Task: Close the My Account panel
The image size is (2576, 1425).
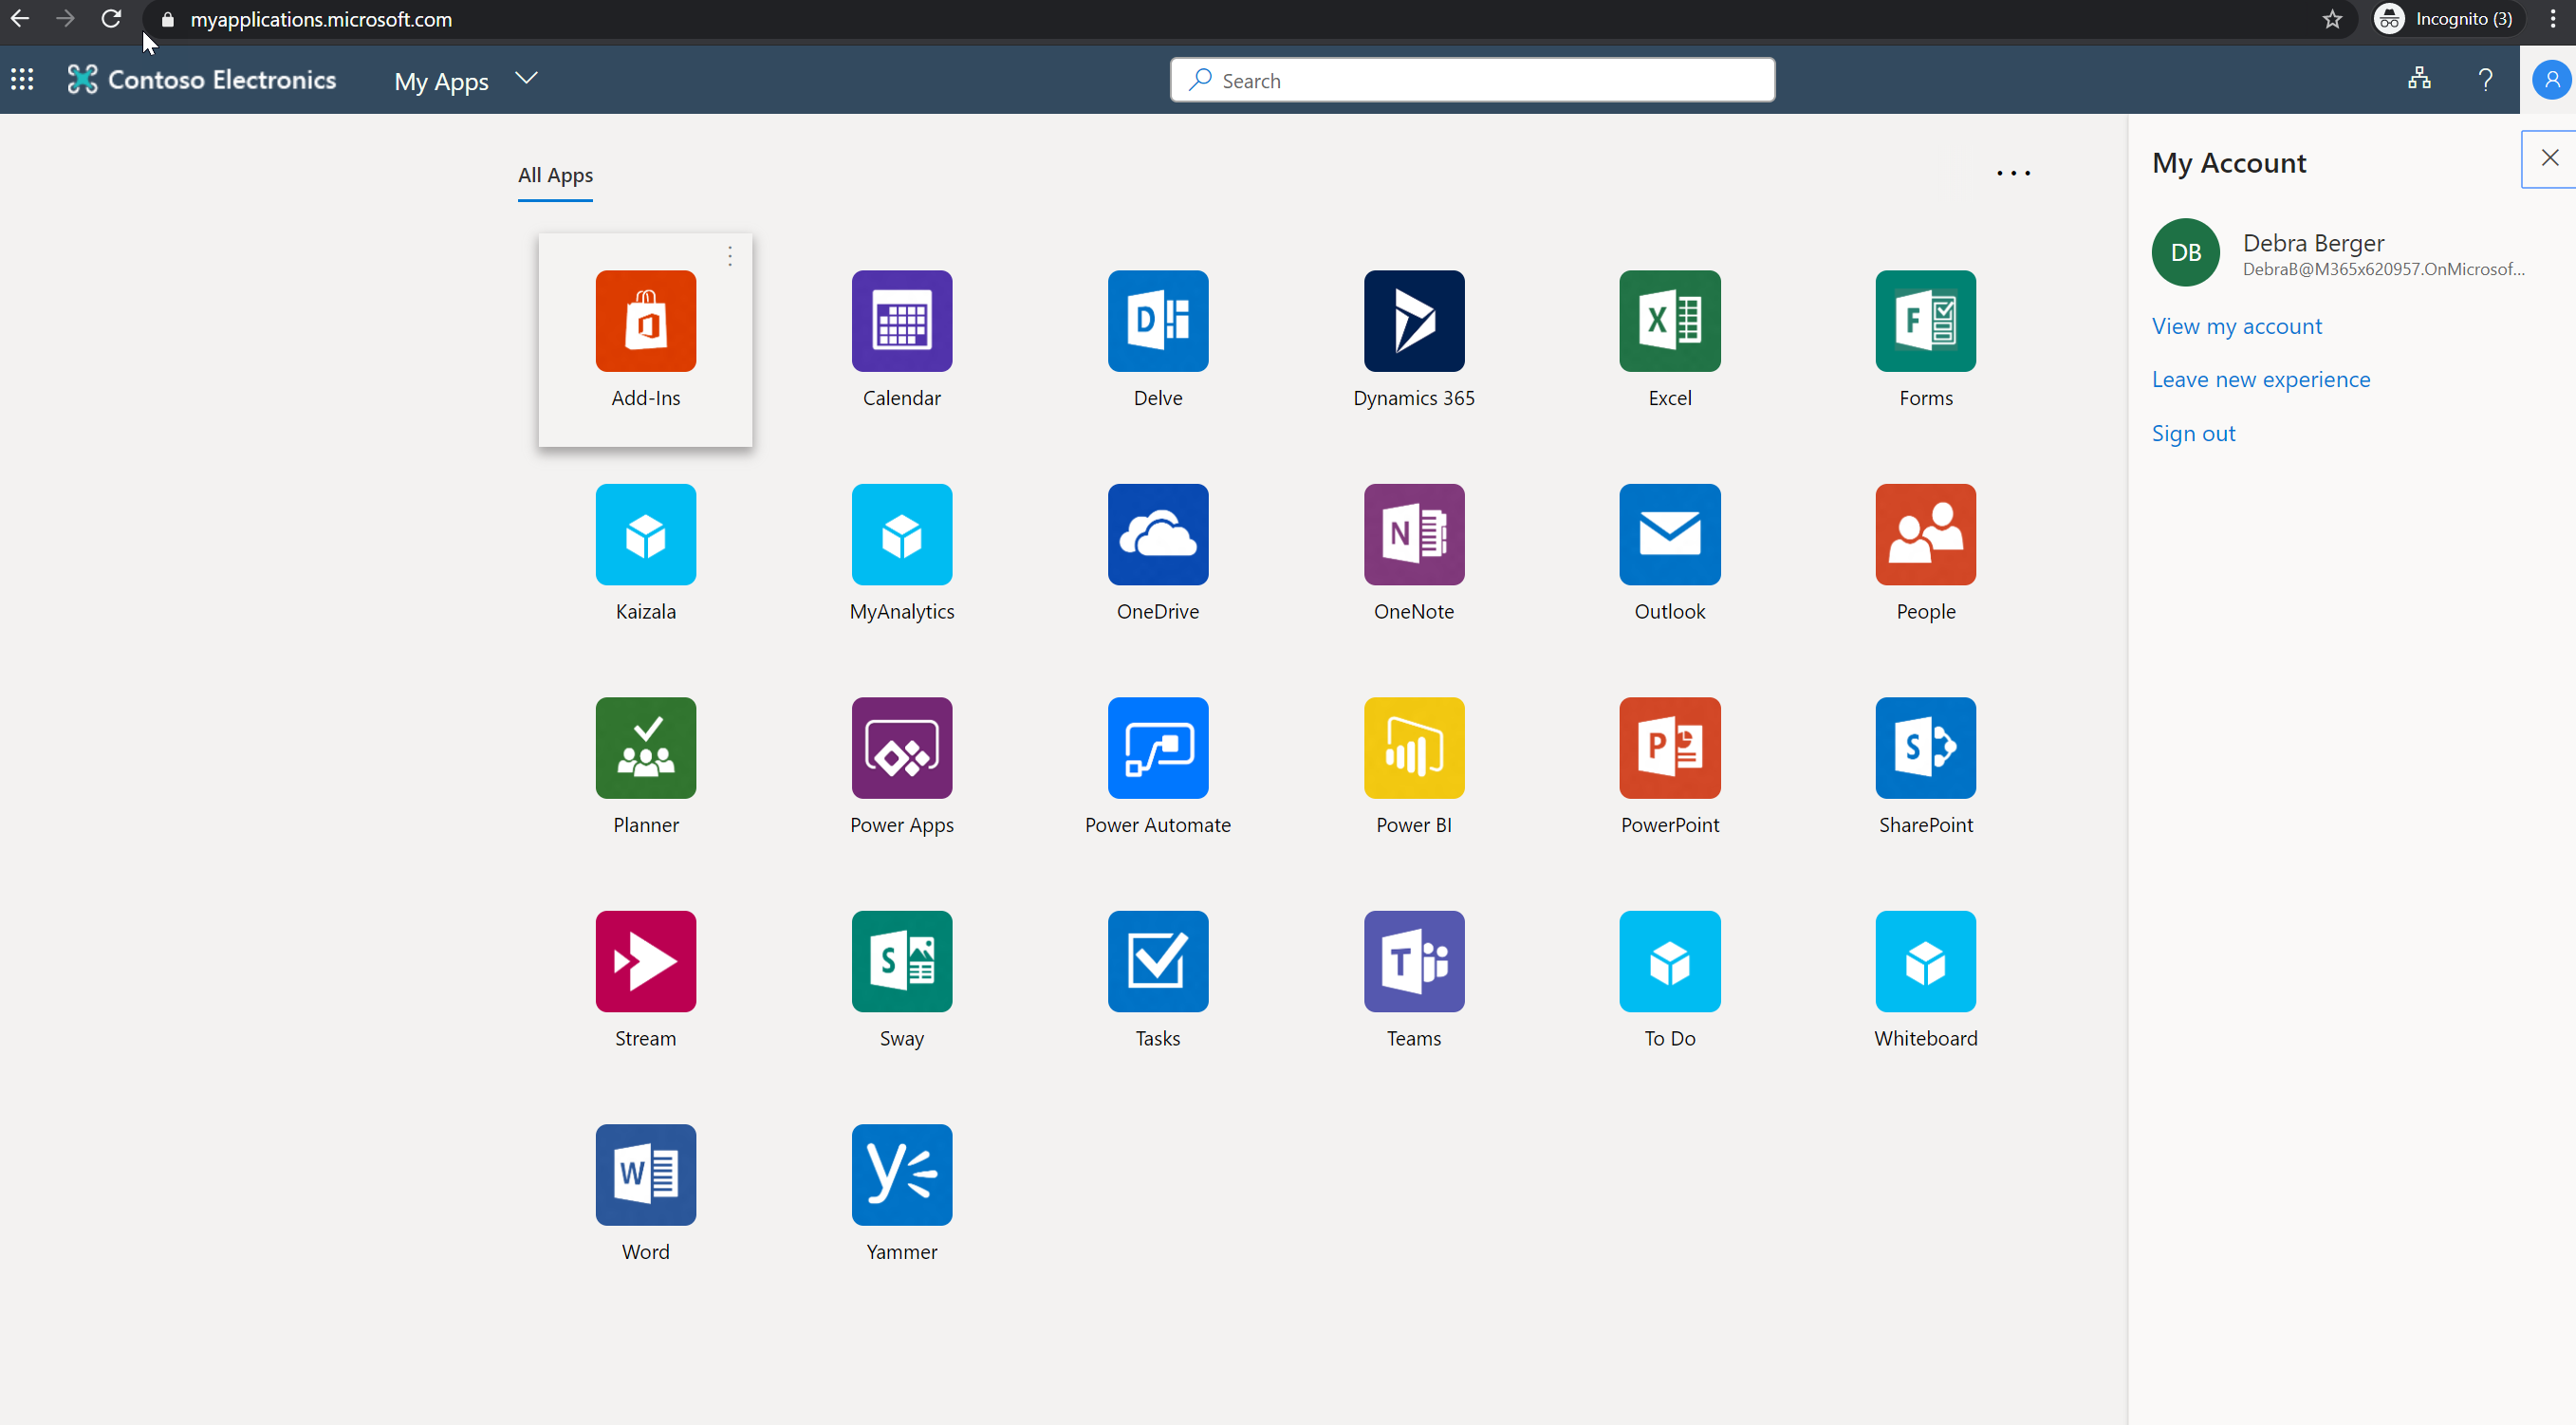Action: 2549,158
